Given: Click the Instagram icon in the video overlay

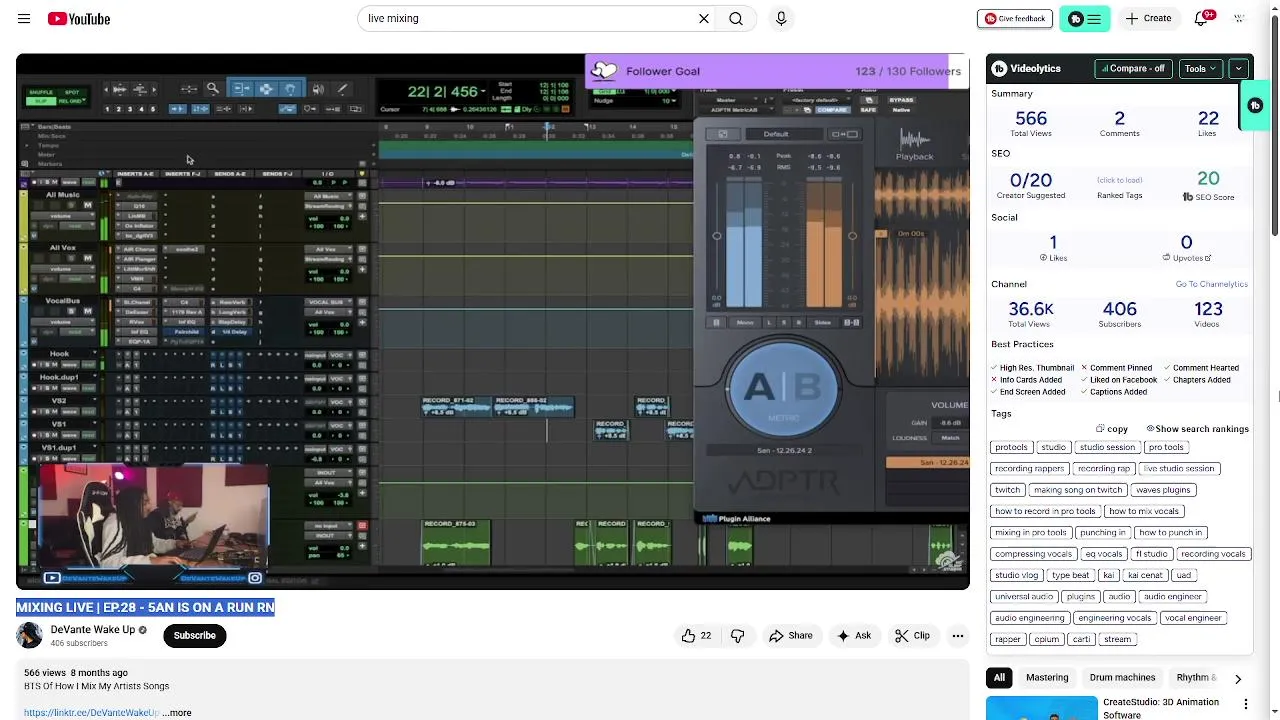Looking at the screenshot, I should (x=255, y=578).
